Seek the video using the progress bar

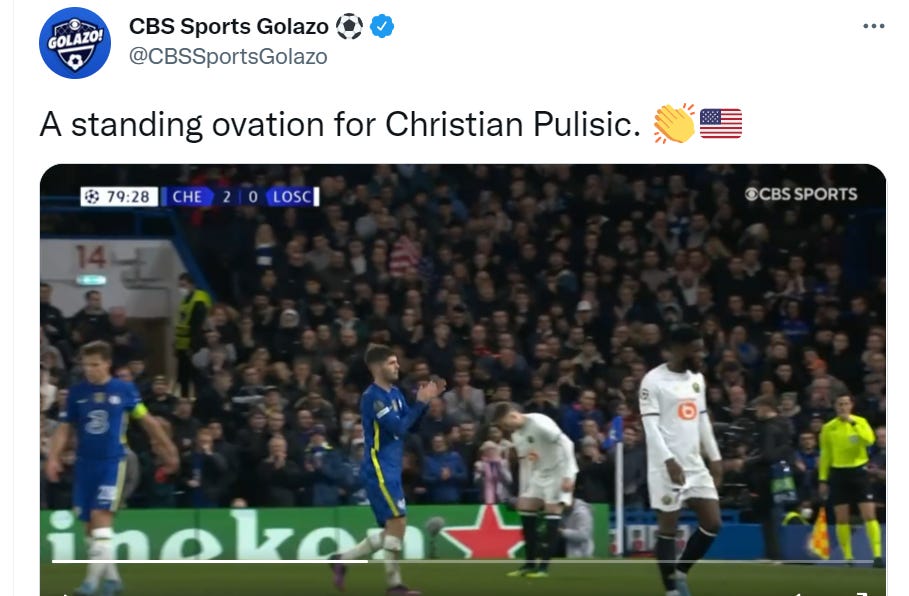tap(463, 561)
